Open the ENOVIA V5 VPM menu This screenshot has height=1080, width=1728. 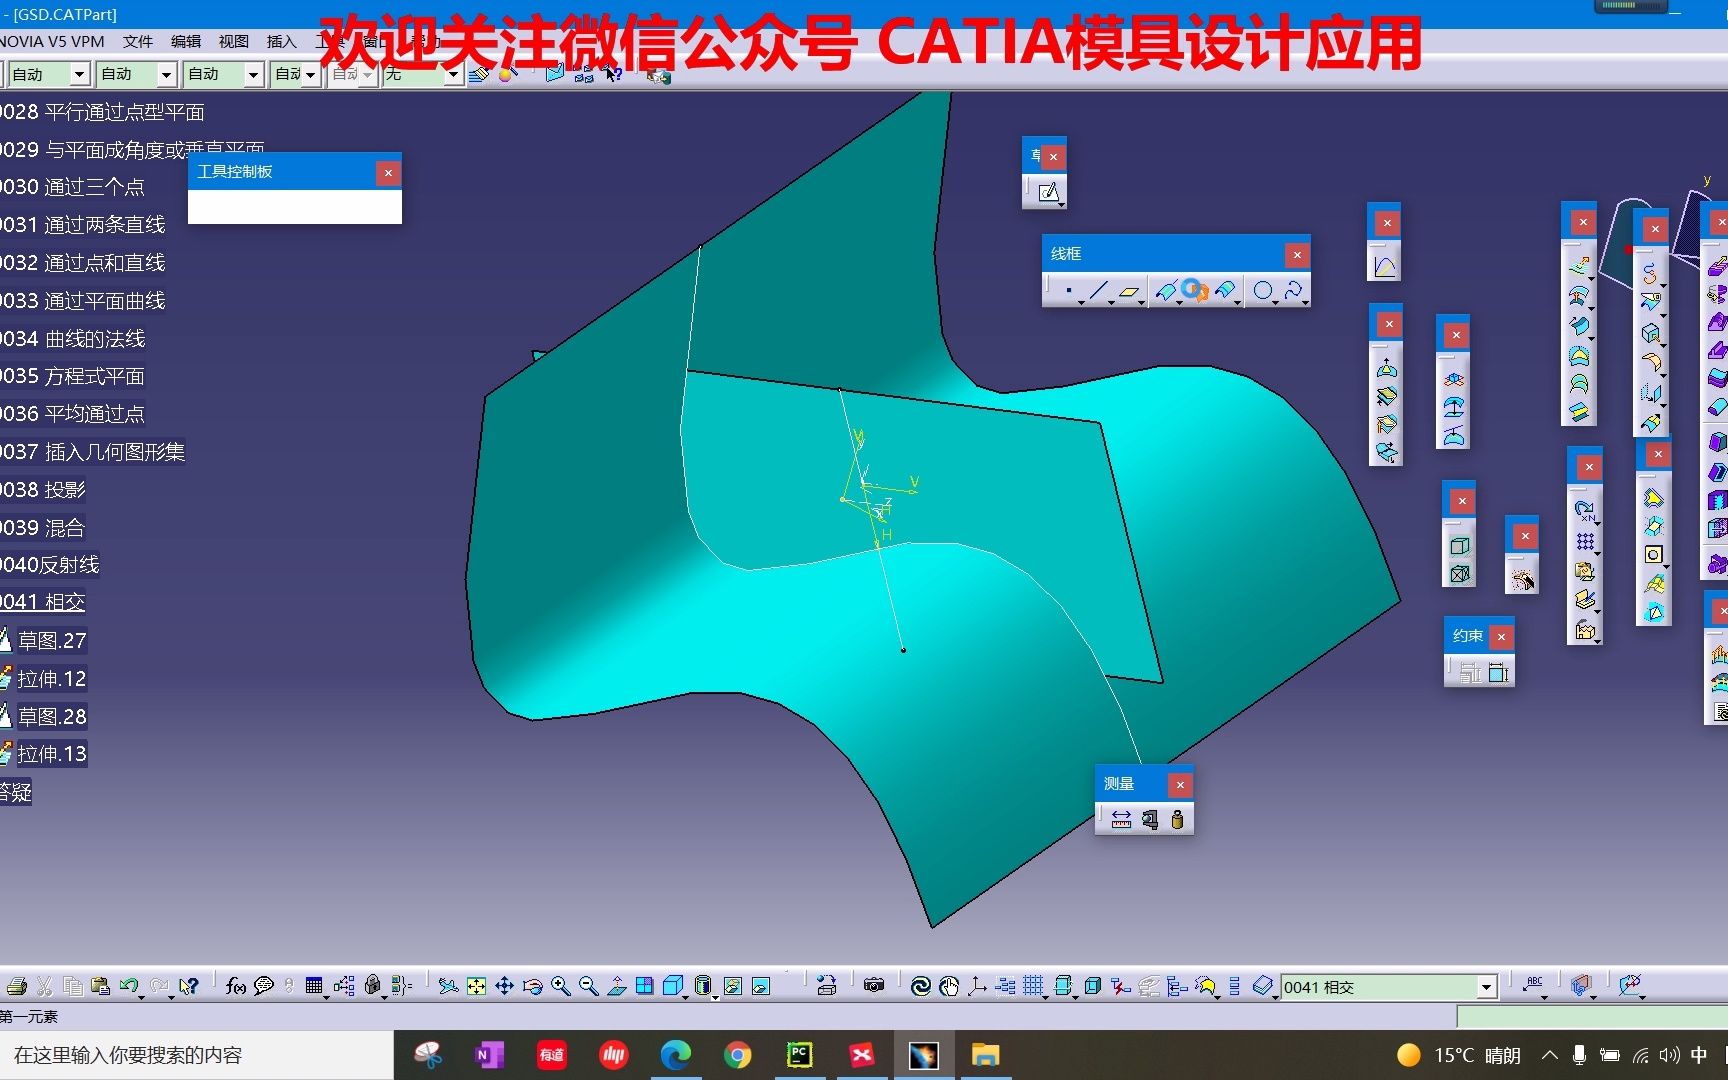click(52, 42)
